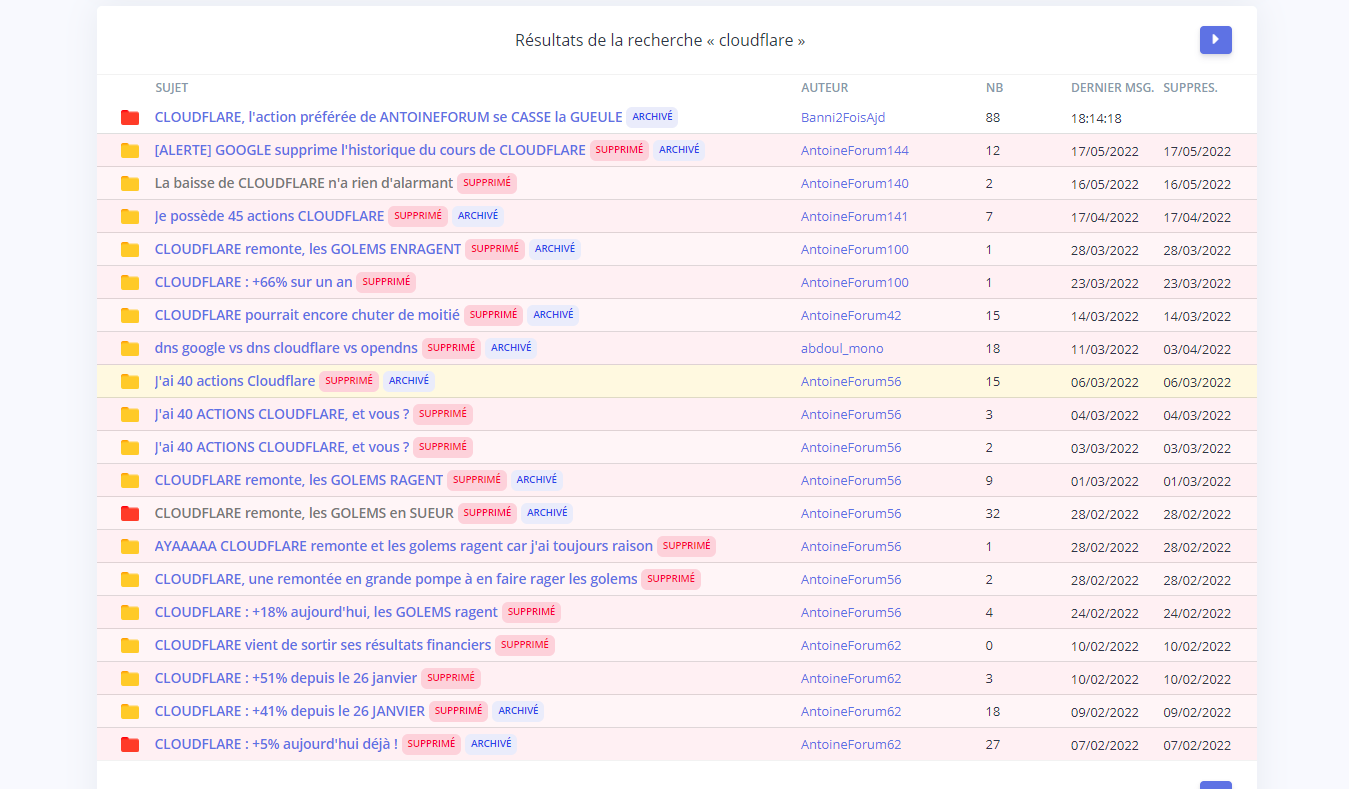
Task: Click folder icon for +51% depuis le 26 janvier
Action: (x=130, y=679)
